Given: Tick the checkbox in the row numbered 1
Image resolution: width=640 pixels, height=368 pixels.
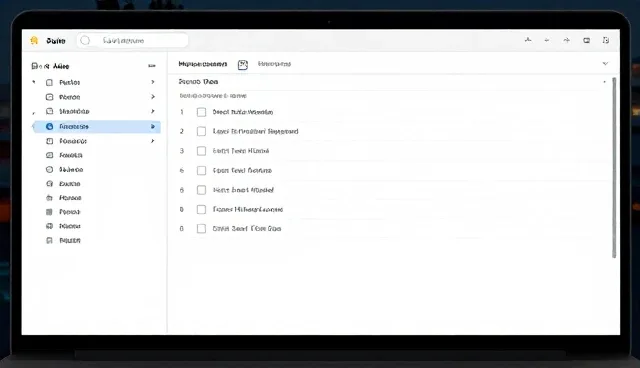Looking at the screenshot, I should pyautogui.click(x=201, y=112).
